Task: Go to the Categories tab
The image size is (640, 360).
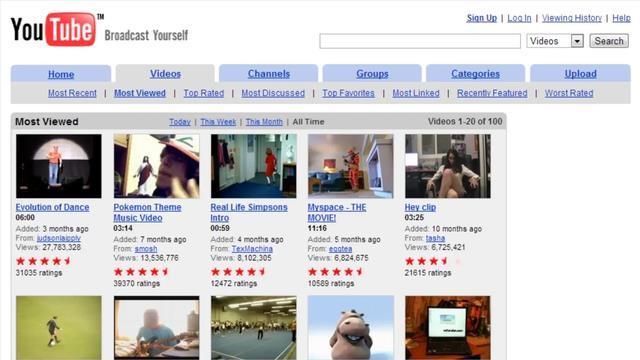Action: (476, 74)
